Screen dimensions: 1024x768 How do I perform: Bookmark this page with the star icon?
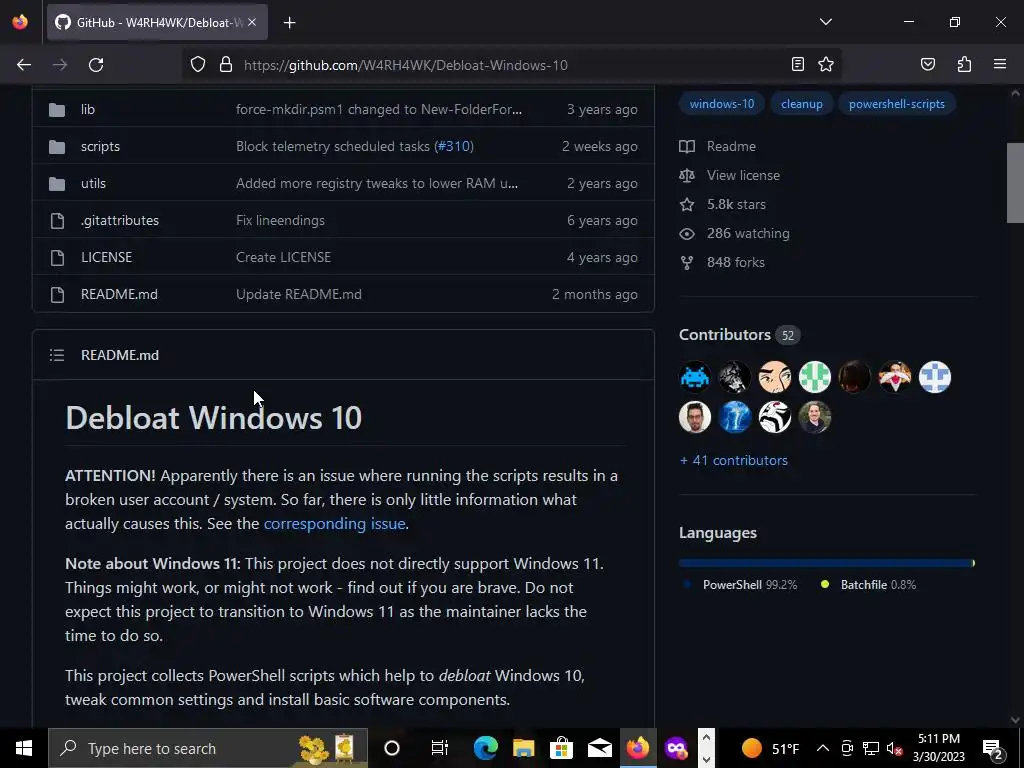[x=826, y=64]
